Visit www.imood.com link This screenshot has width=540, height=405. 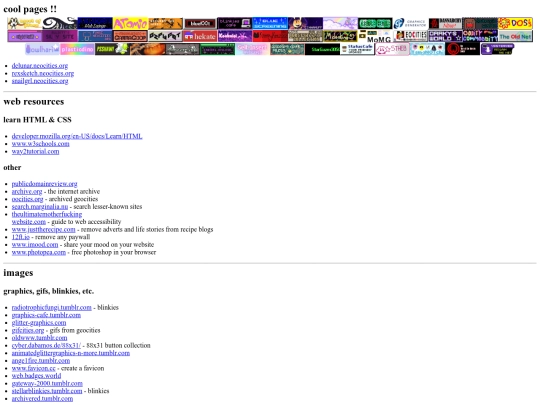35,245
